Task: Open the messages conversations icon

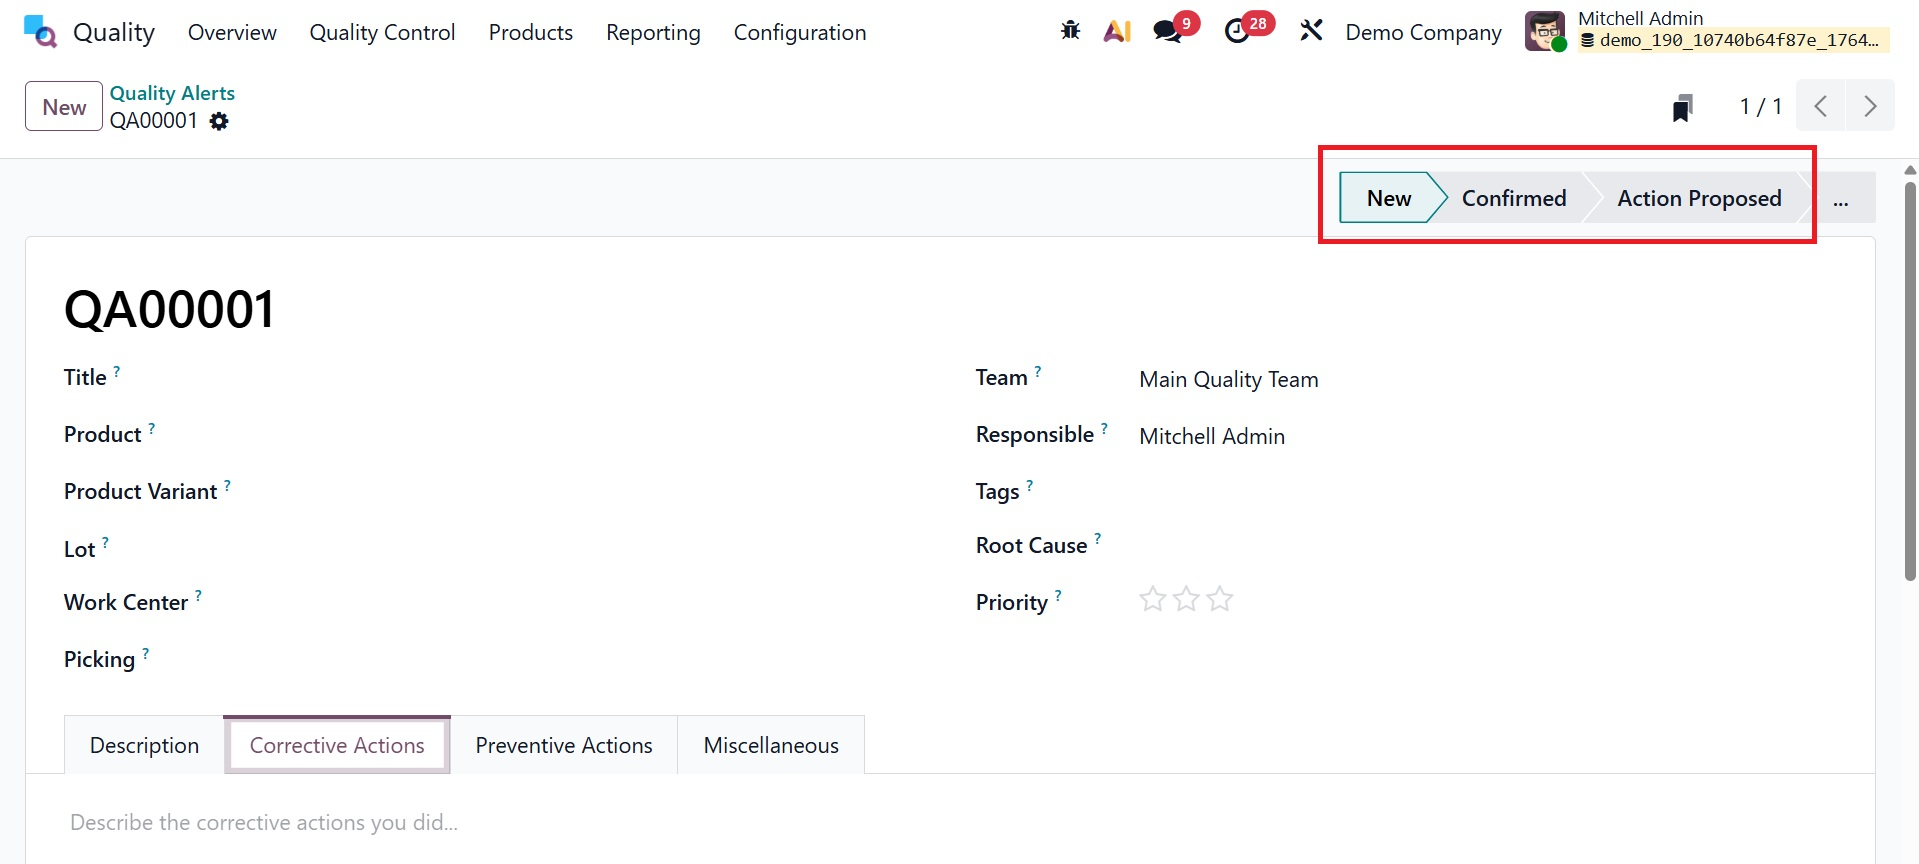Action: (x=1167, y=31)
